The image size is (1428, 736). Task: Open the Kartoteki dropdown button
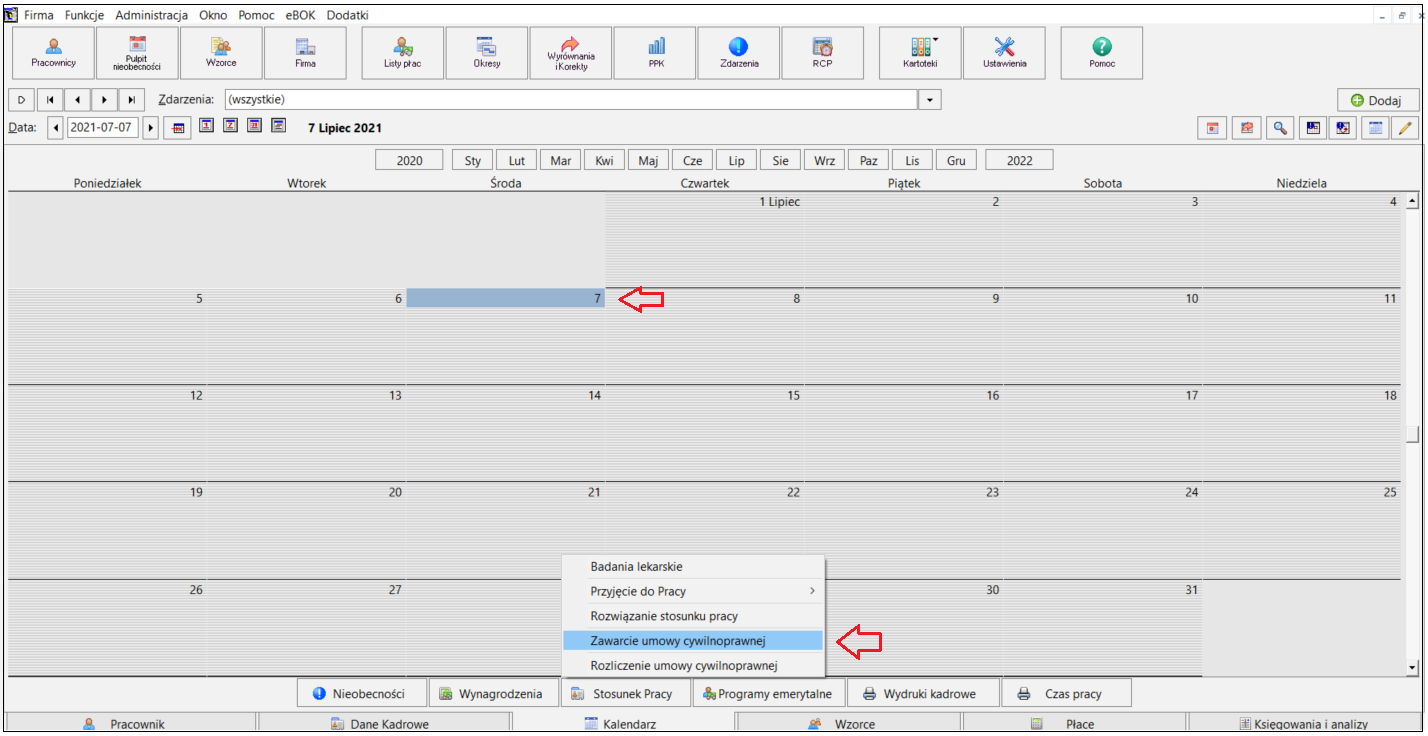click(920, 53)
